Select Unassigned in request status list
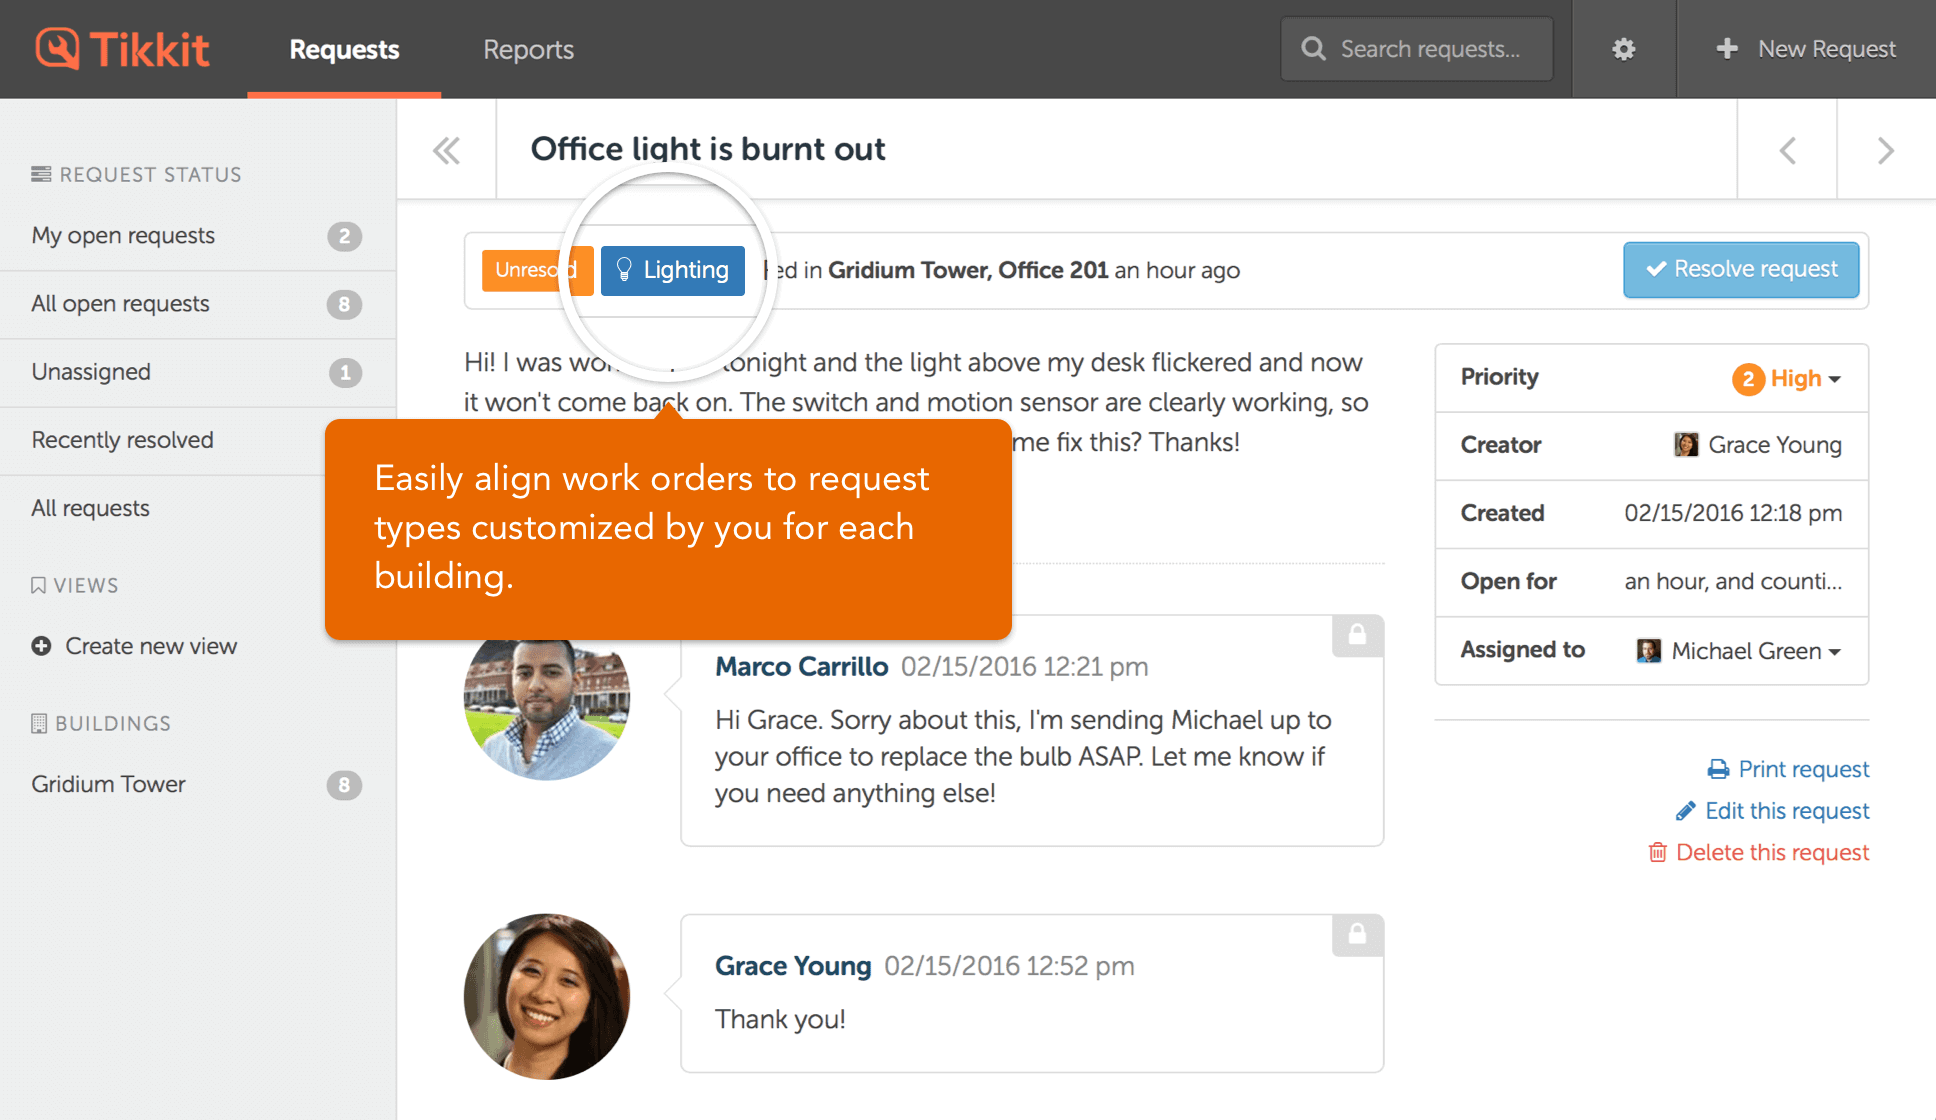This screenshot has height=1120, width=1936. click(x=91, y=372)
